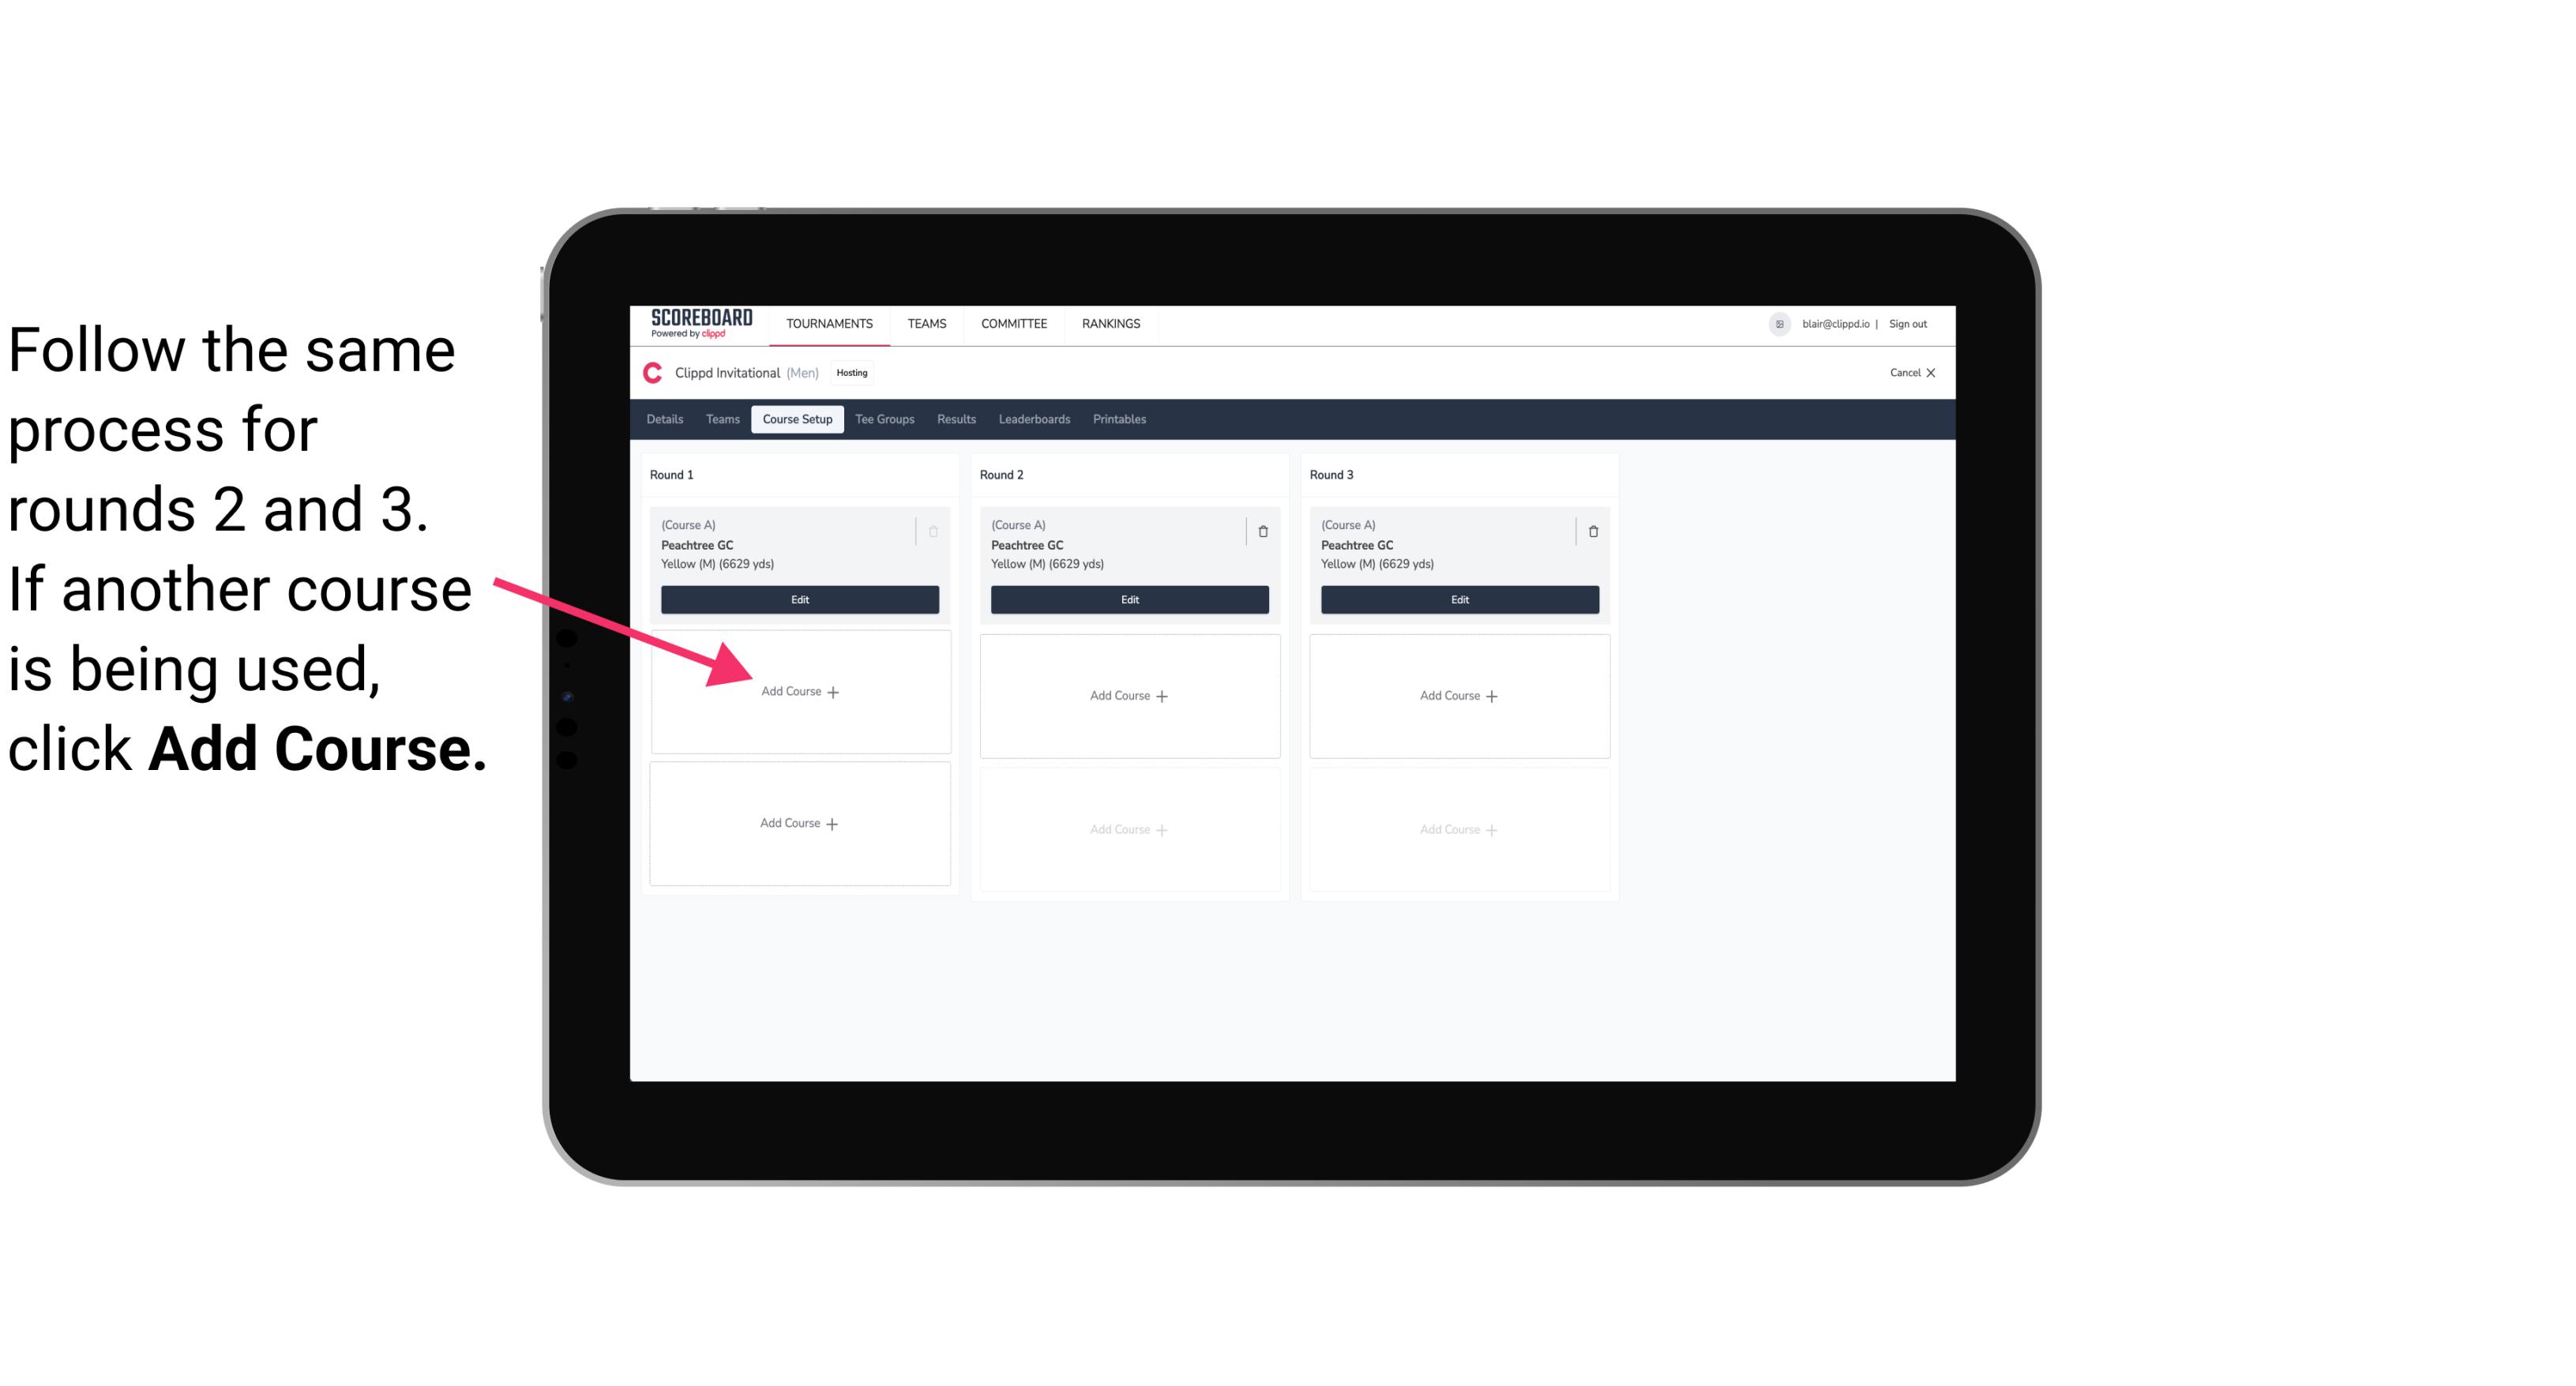Click Add Course for Round 2

(x=1126, y=695)
